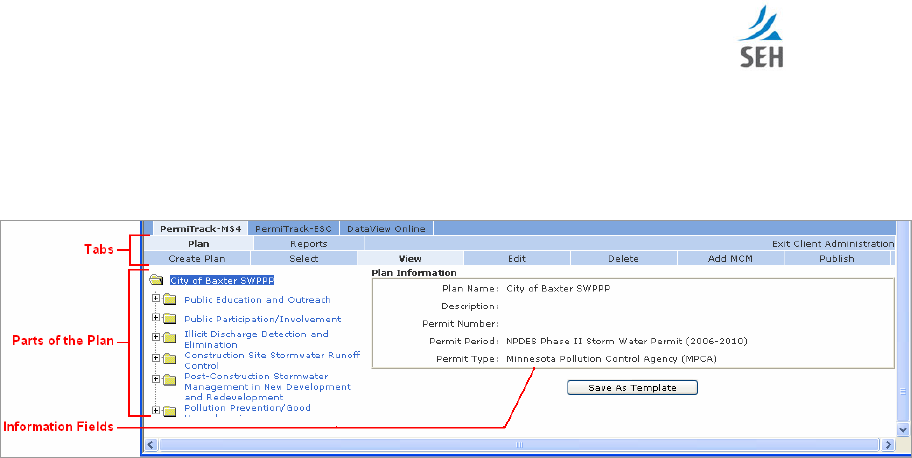Click folder icon for Public Education and Outreach
912x458 pixels.
click(169, 300)
